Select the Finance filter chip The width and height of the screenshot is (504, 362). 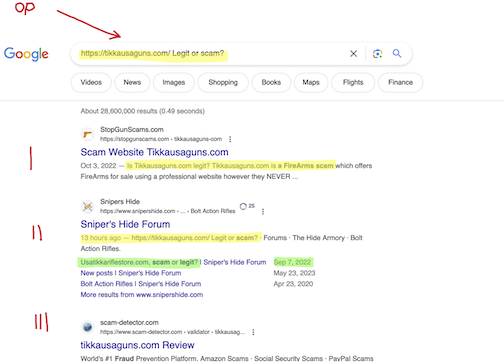point(400,82)
